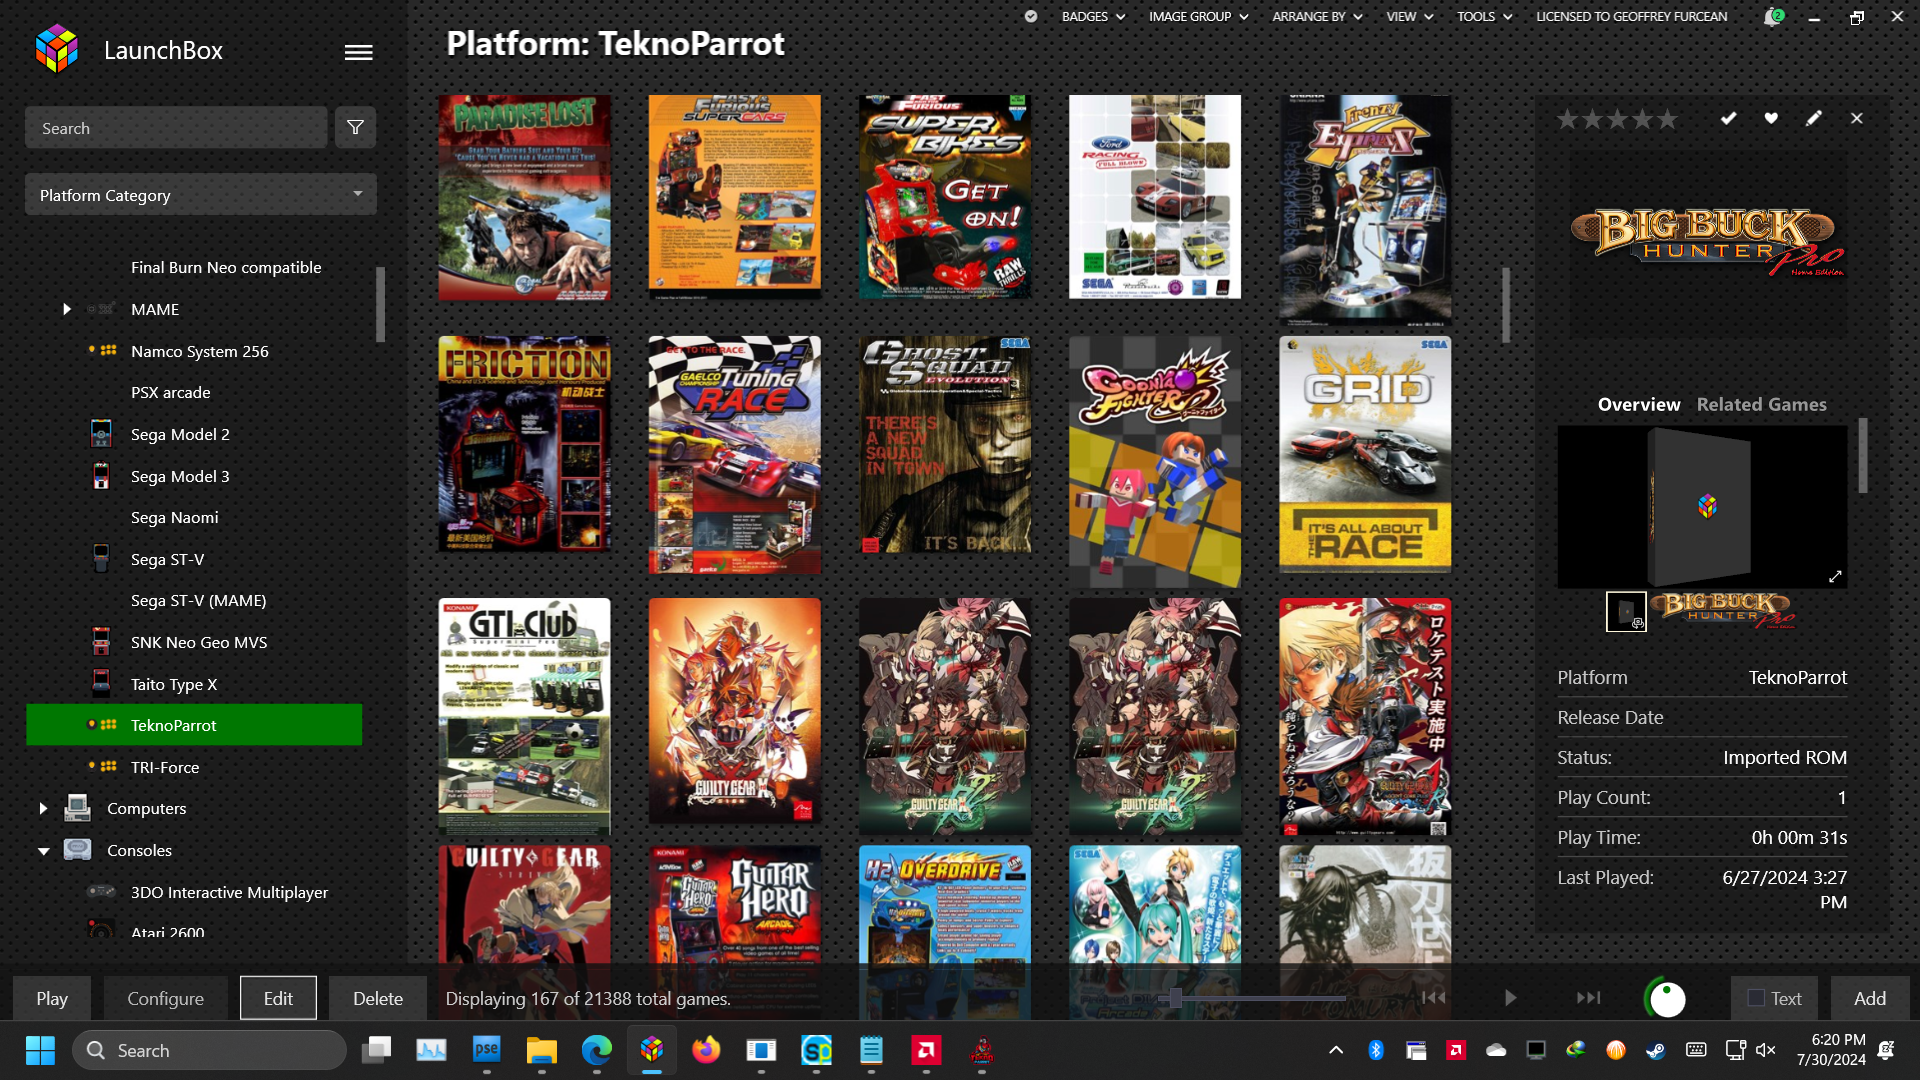1920x1080 pixels.
Task: Click the Edit button in bottom bar
Action: [x=278, y=998]
